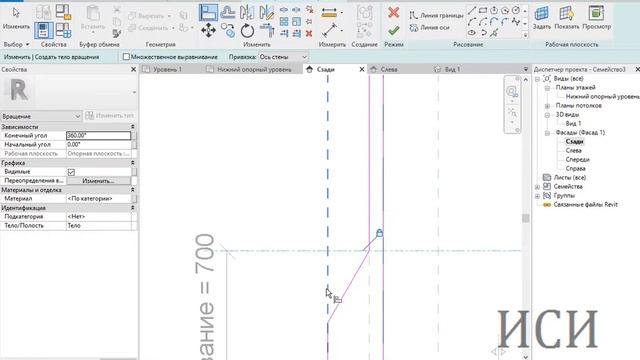Open Спереди elevation in project browser
Image resolution: width=640 pixels, height=360 pixels.
(578, 160)
